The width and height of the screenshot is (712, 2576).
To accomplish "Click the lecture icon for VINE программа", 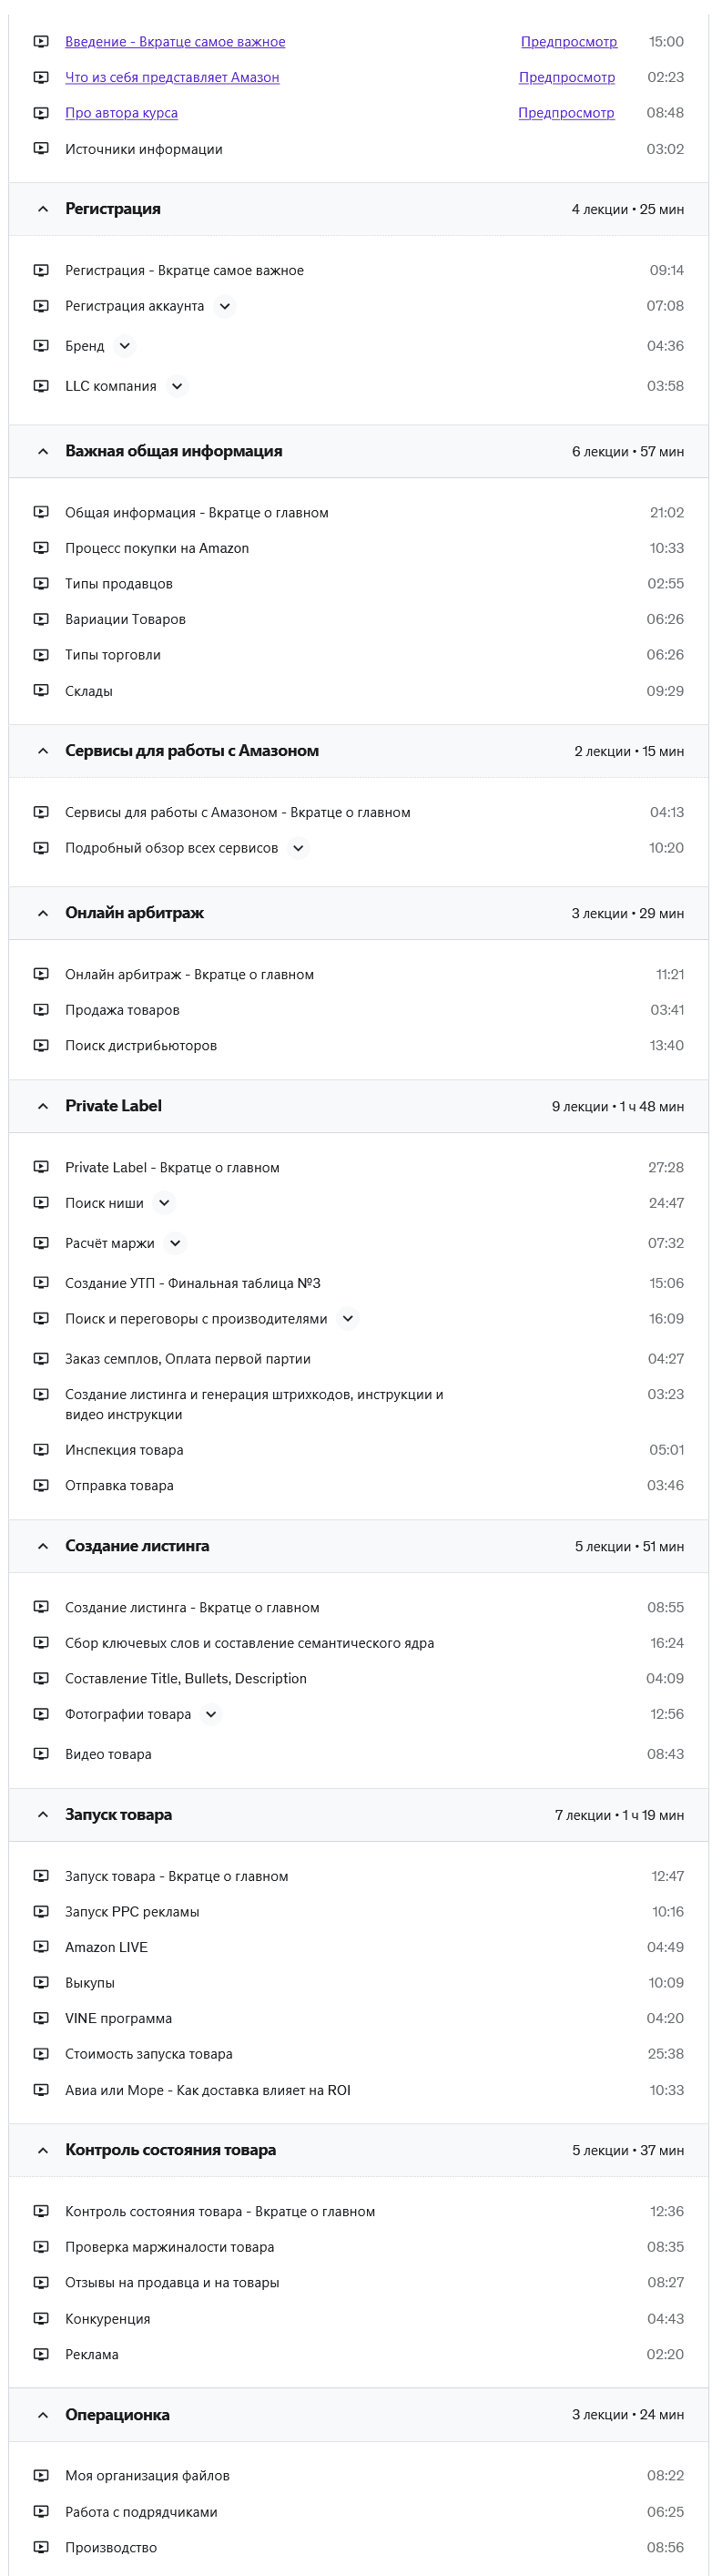I will click(x=40, y=2018).
